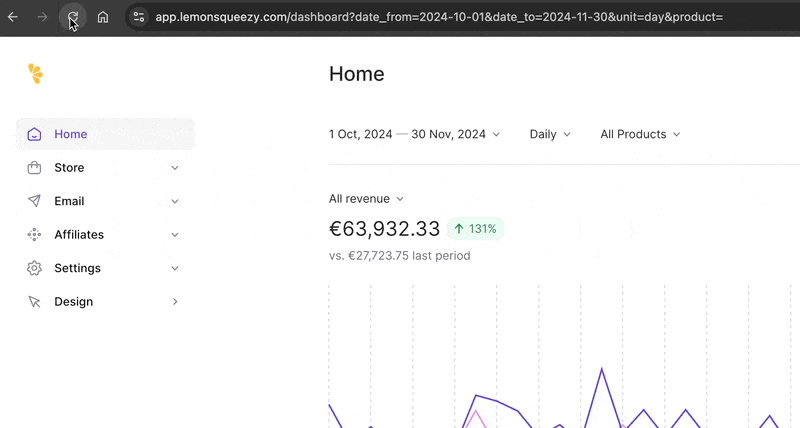Expand the Email submenu chevron
The height and width of the screenshot is (428, 800).
(x=175, y=201)
